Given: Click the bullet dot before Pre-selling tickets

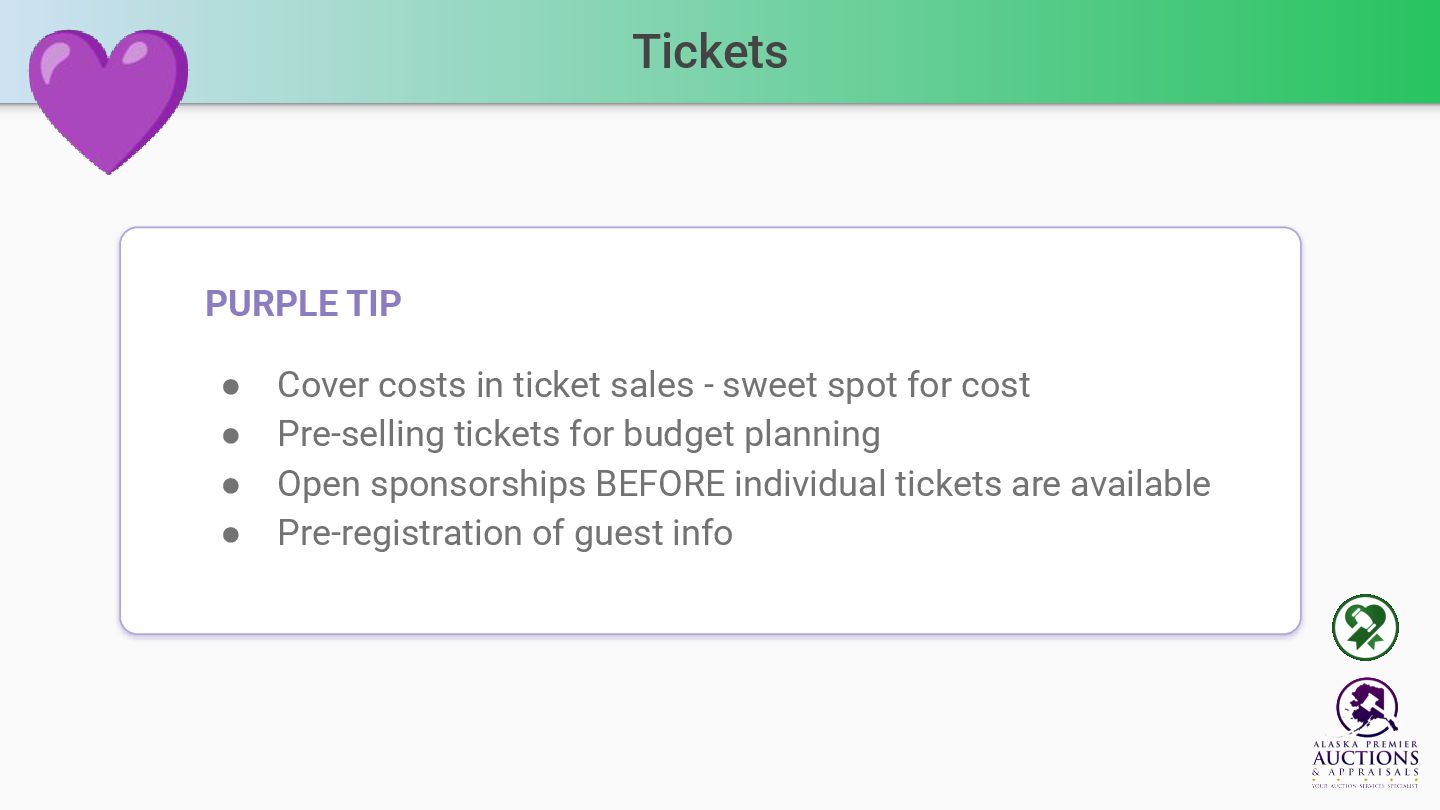Looking at the screenshot, I should (231, 435).
